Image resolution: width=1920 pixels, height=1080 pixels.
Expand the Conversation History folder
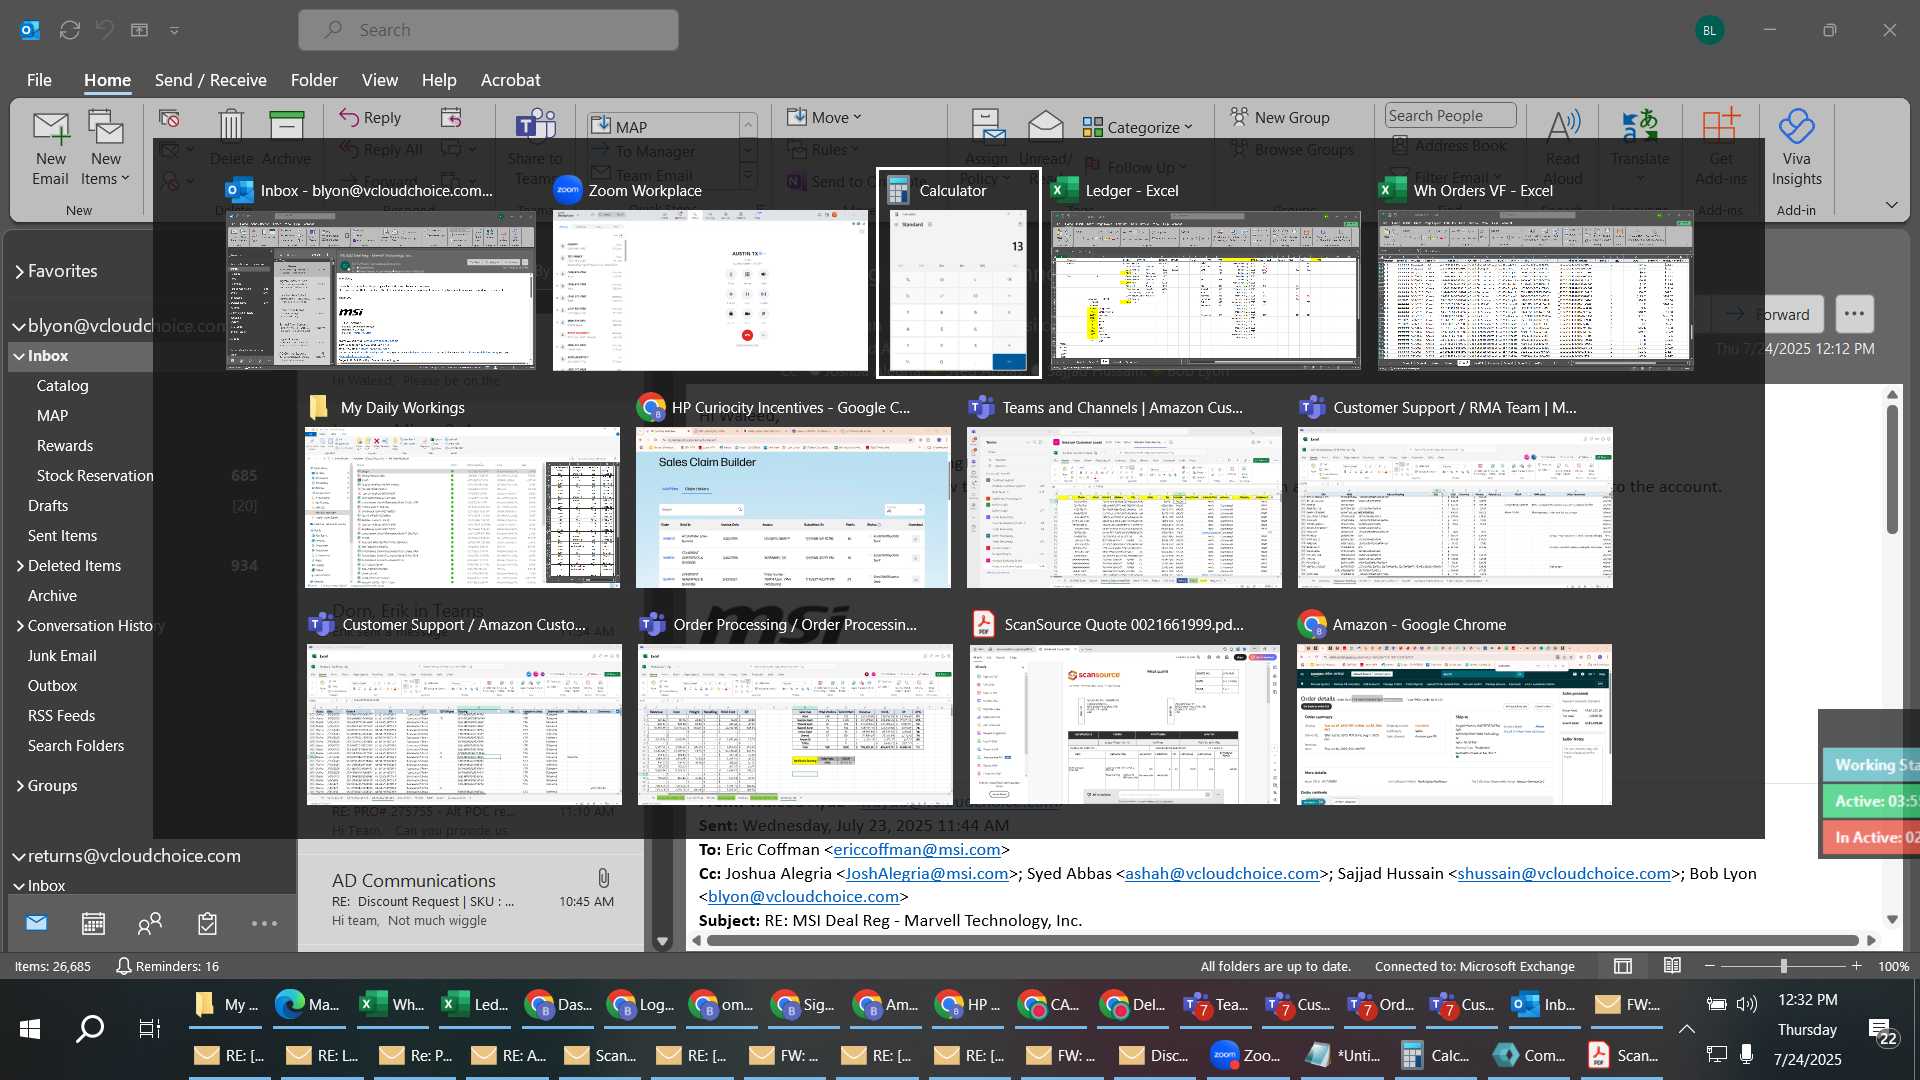[x=20, y=626]
